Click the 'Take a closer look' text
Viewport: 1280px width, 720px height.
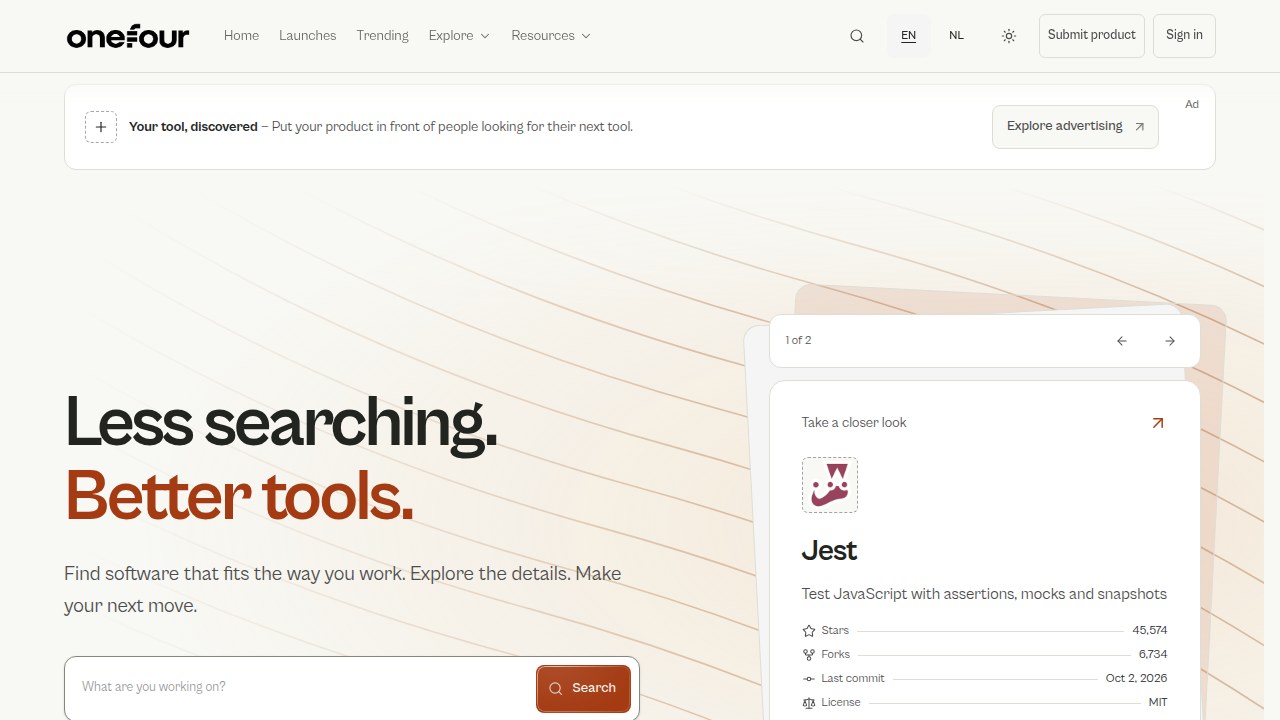pos(854,423)
